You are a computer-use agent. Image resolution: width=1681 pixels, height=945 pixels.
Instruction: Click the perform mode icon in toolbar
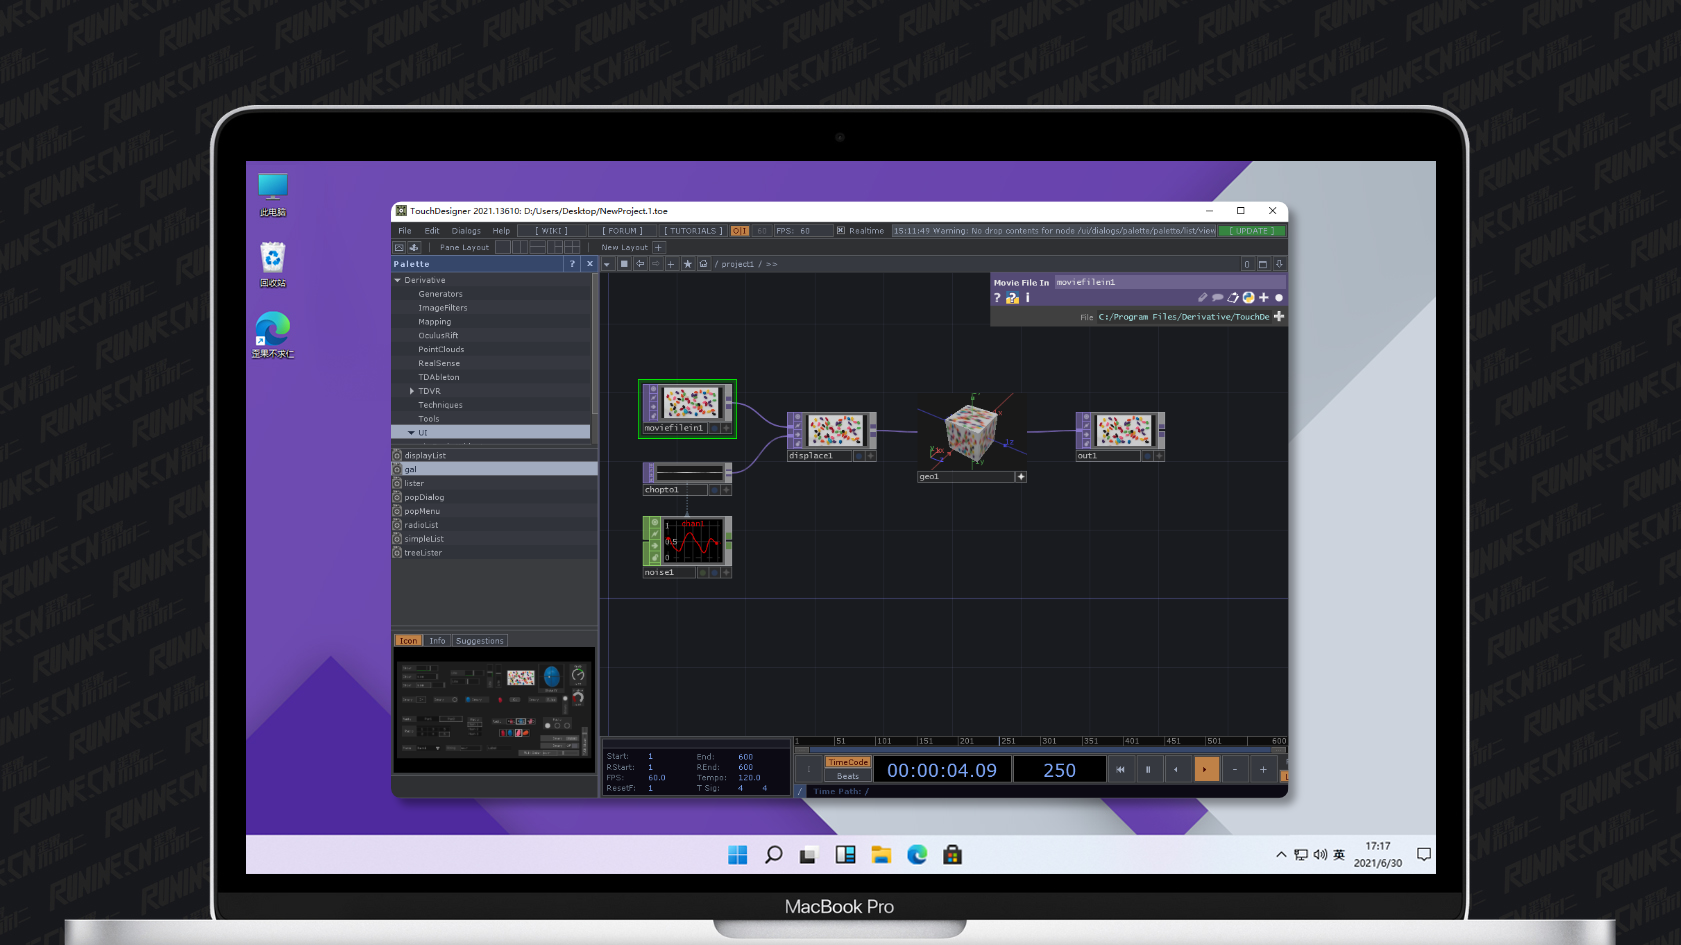(x=399, y=247)
